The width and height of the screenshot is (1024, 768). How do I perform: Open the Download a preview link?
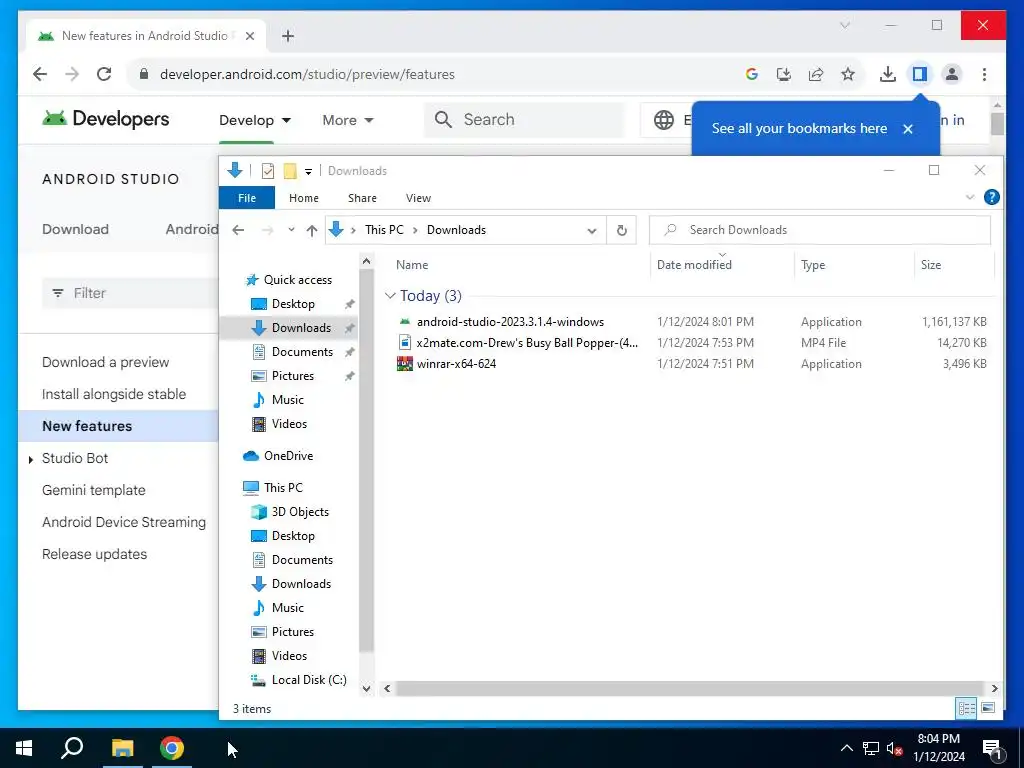pos(105,362)
